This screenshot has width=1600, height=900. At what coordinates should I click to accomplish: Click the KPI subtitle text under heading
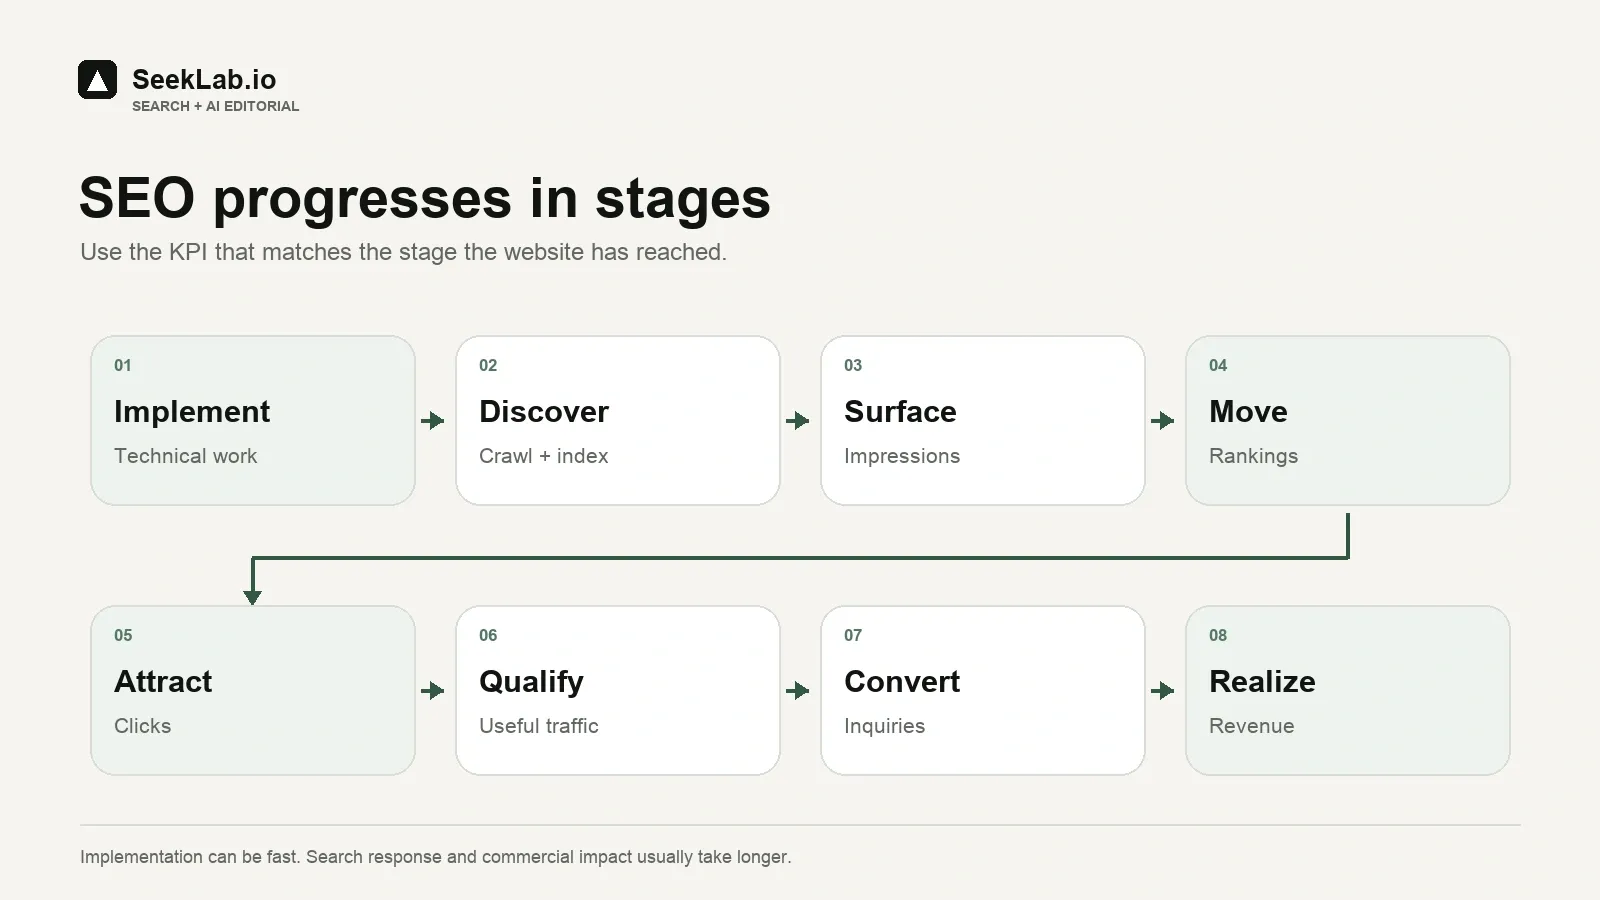point(403,252)
